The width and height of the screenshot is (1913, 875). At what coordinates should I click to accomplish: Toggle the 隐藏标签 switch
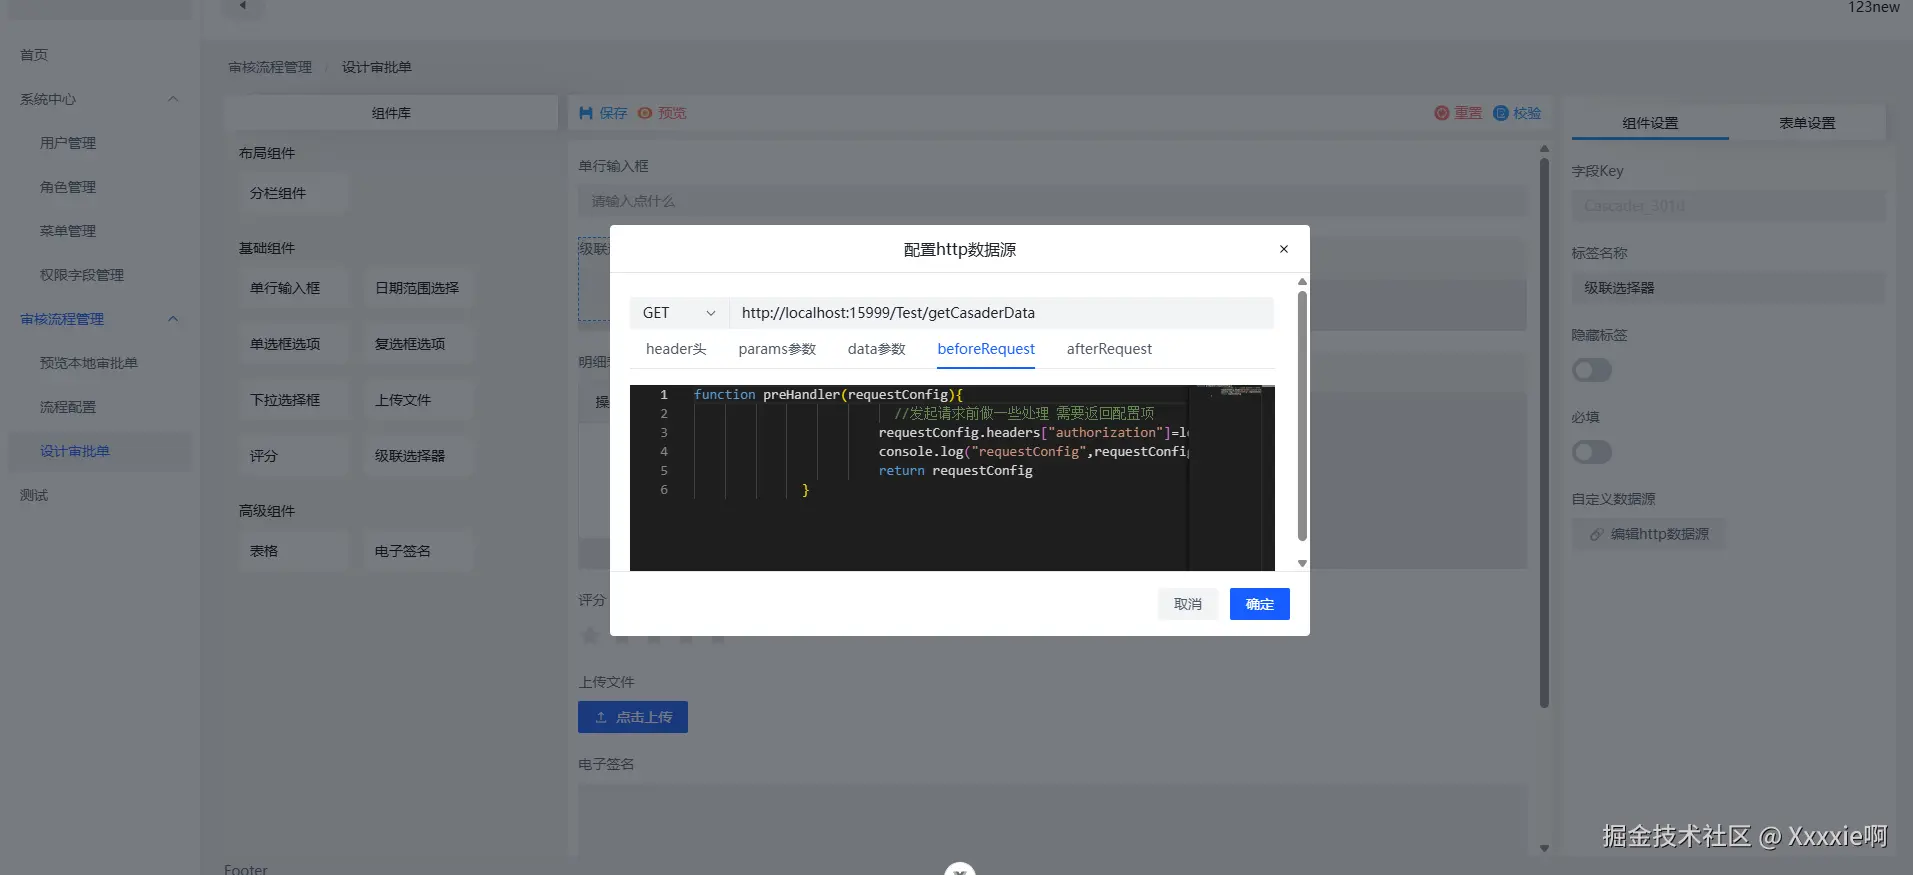click(x=1592, y=371)
